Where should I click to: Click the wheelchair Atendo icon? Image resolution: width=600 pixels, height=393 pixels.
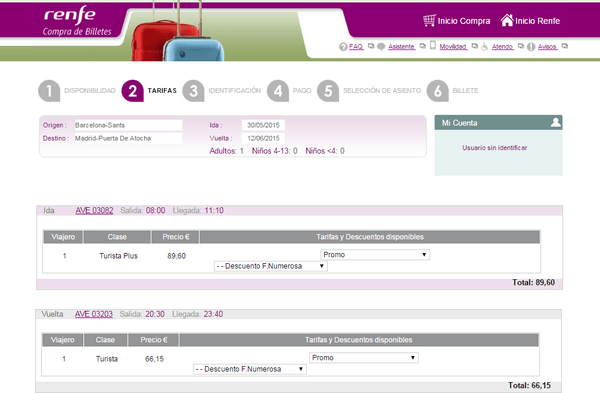(x=485, y=47)
